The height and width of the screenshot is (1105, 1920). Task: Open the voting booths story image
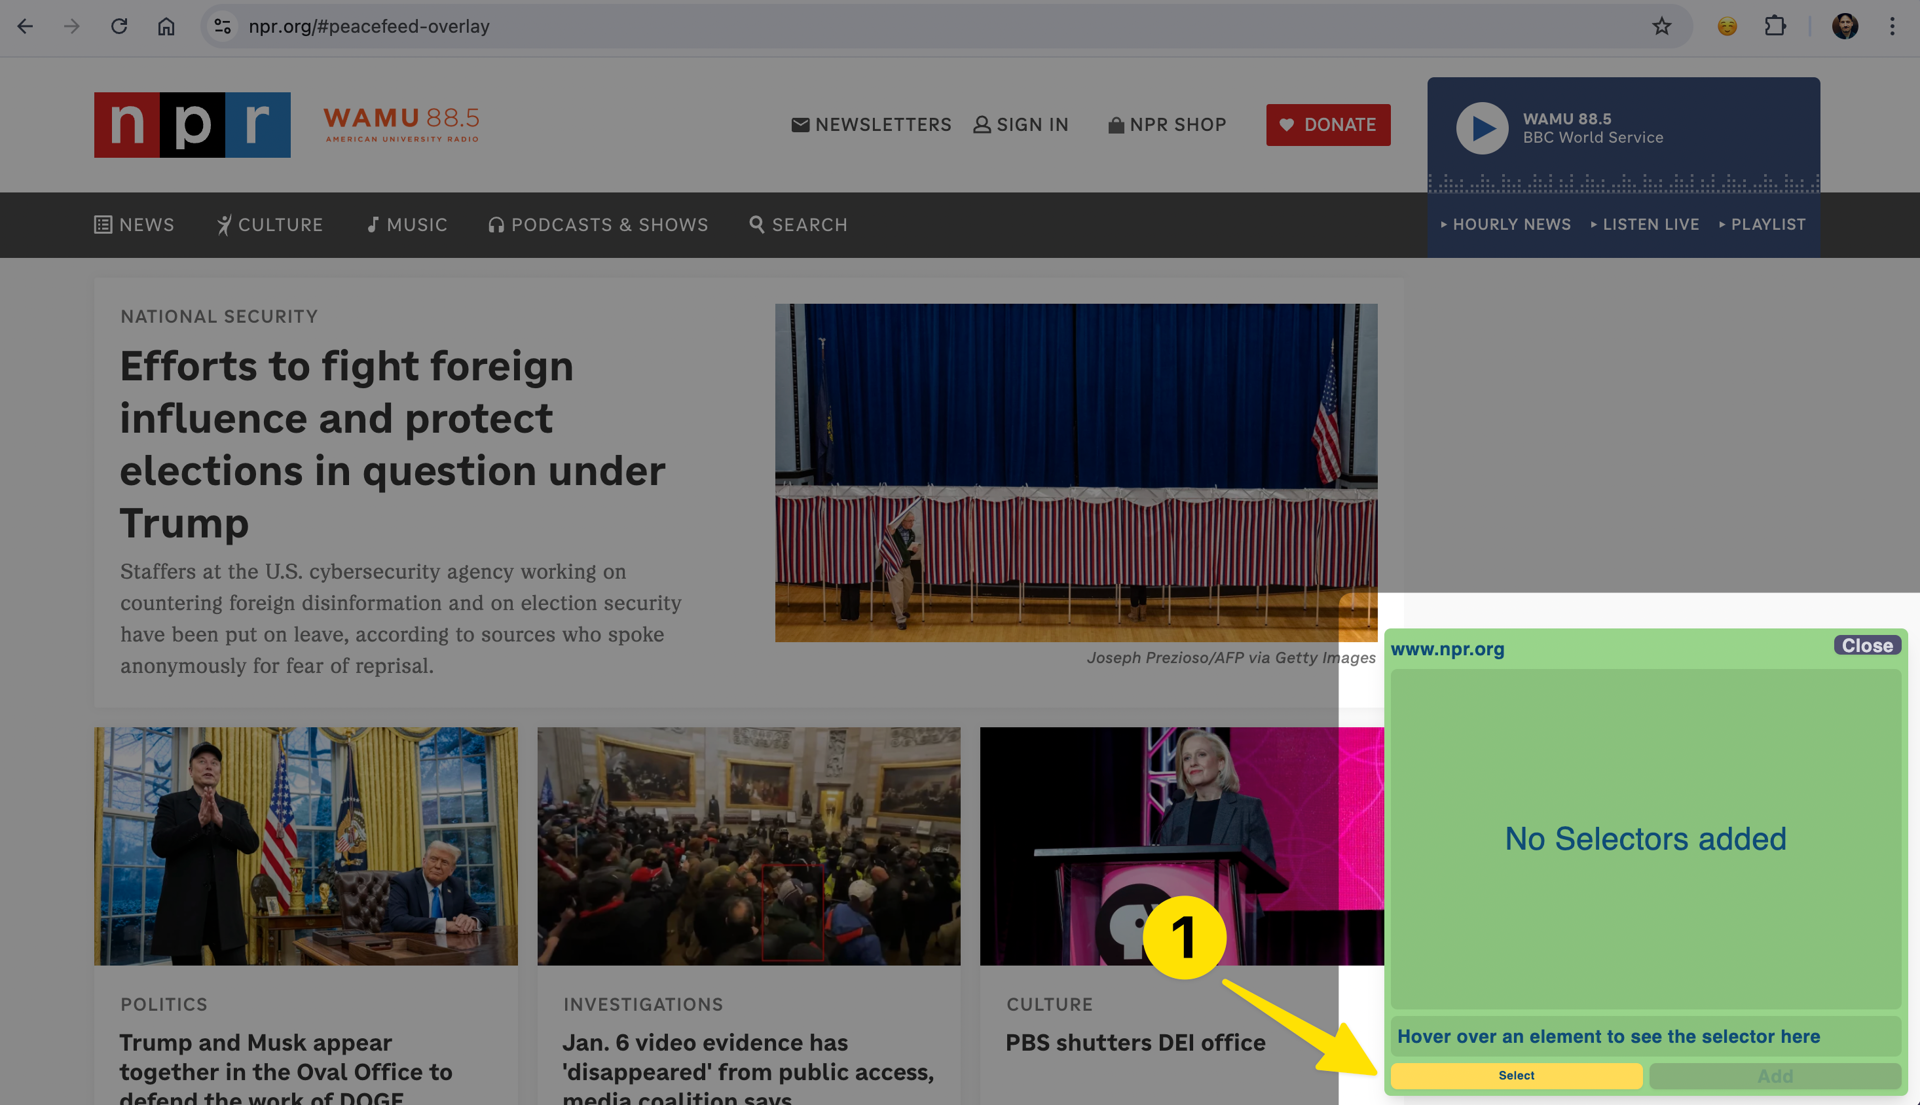(x=1076, y=473)
